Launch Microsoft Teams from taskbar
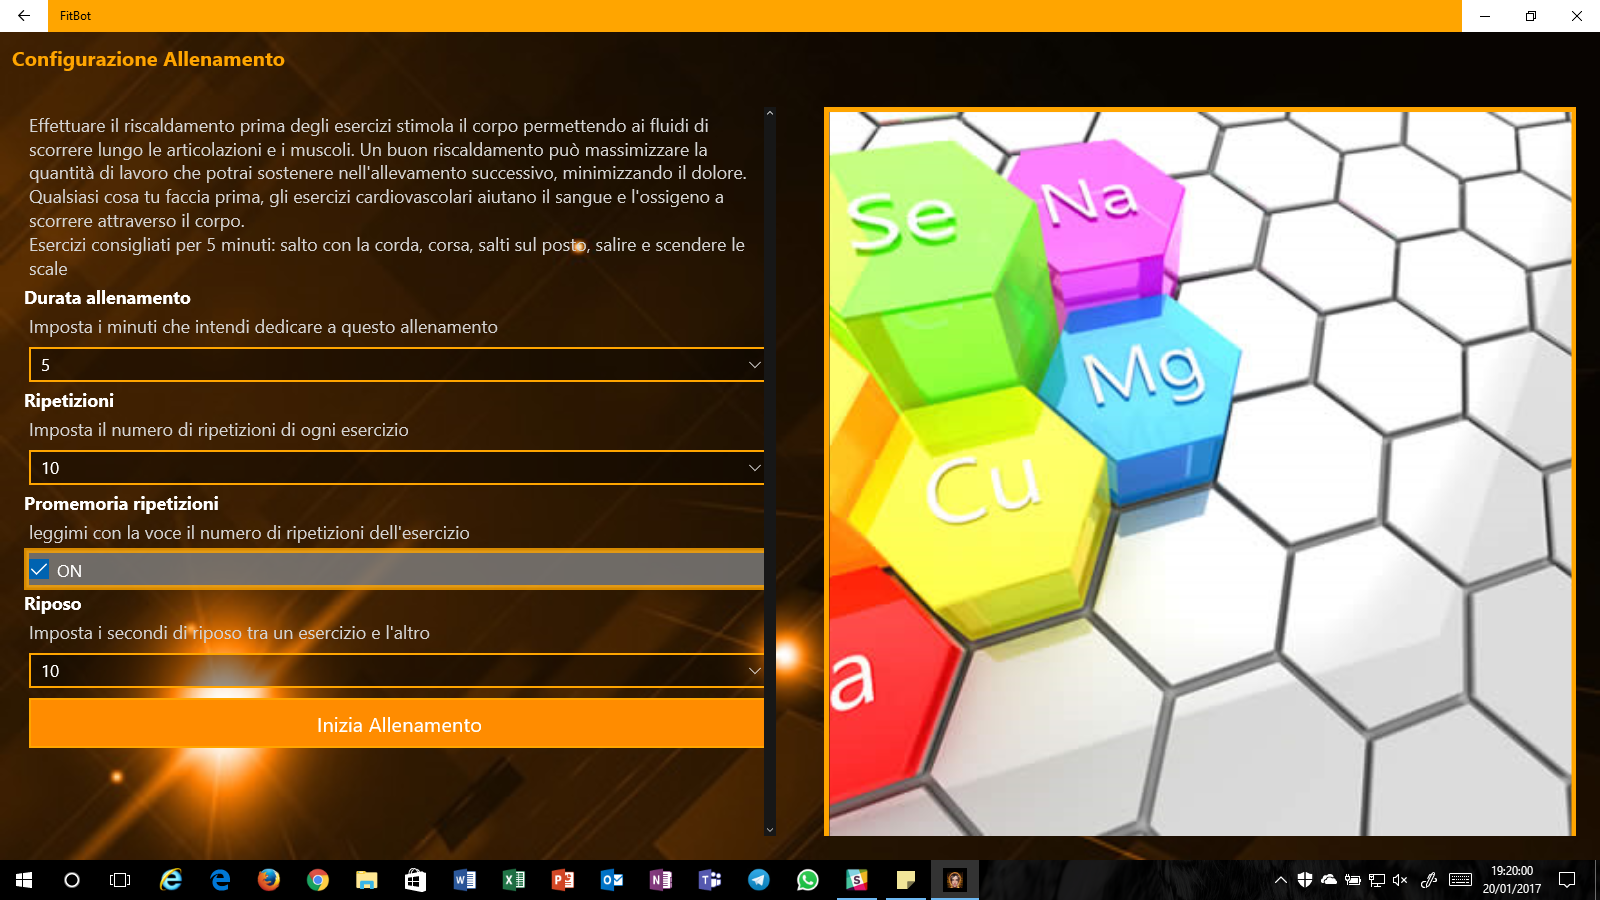Viewport: 1600px width, 900px height. click(710, 880)
